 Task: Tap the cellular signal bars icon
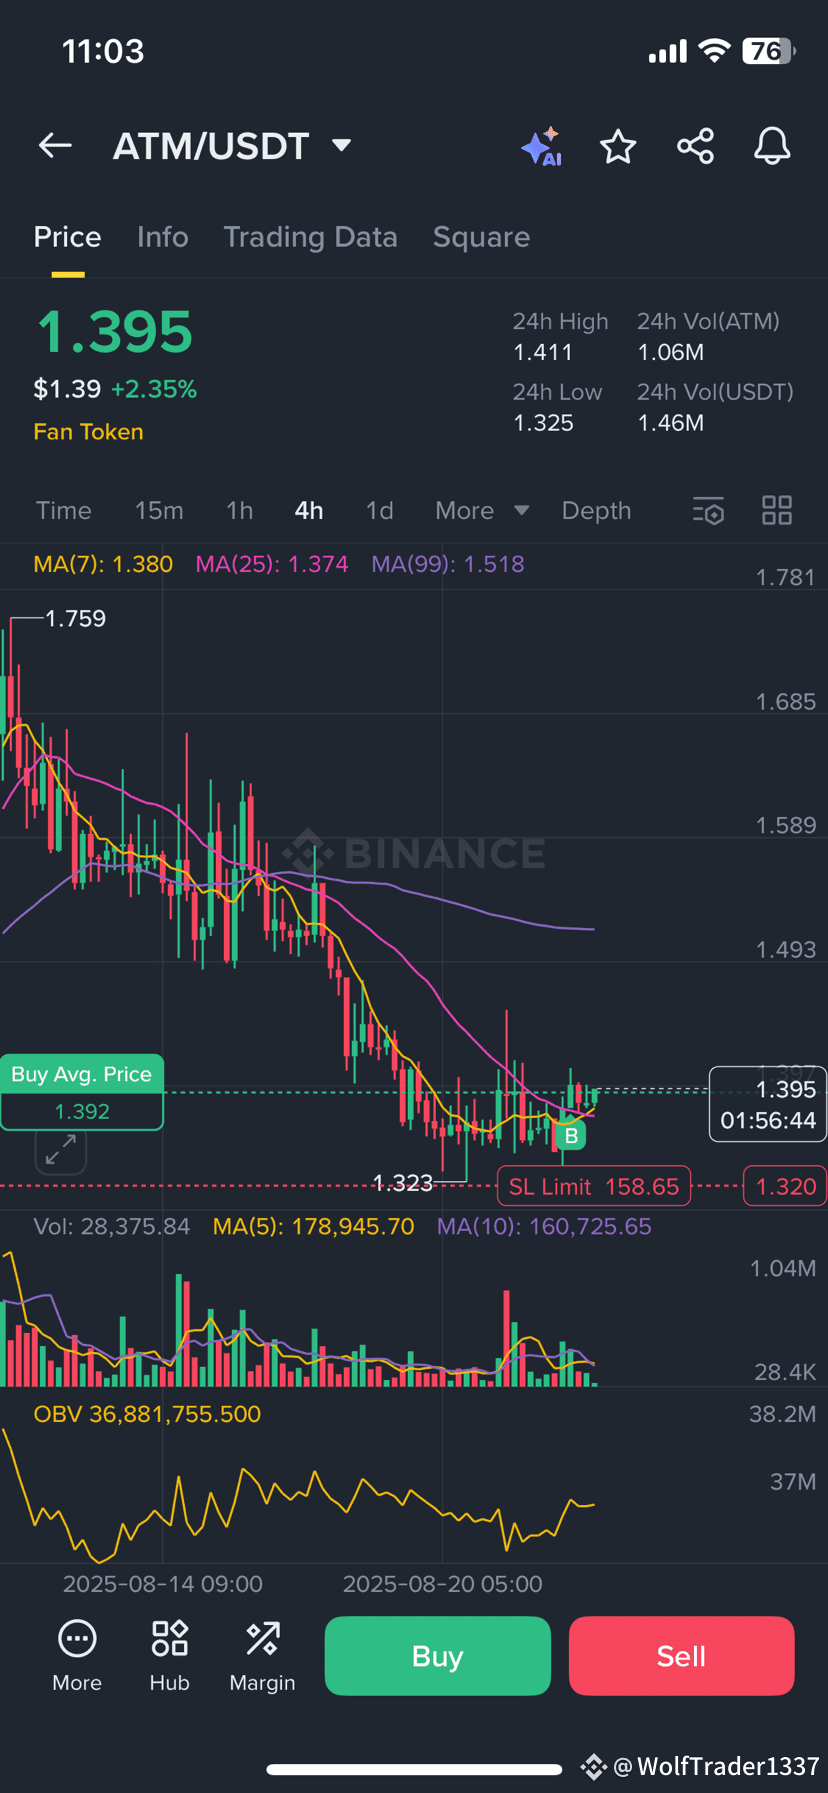pyautogui.click(x=668, y=52)
